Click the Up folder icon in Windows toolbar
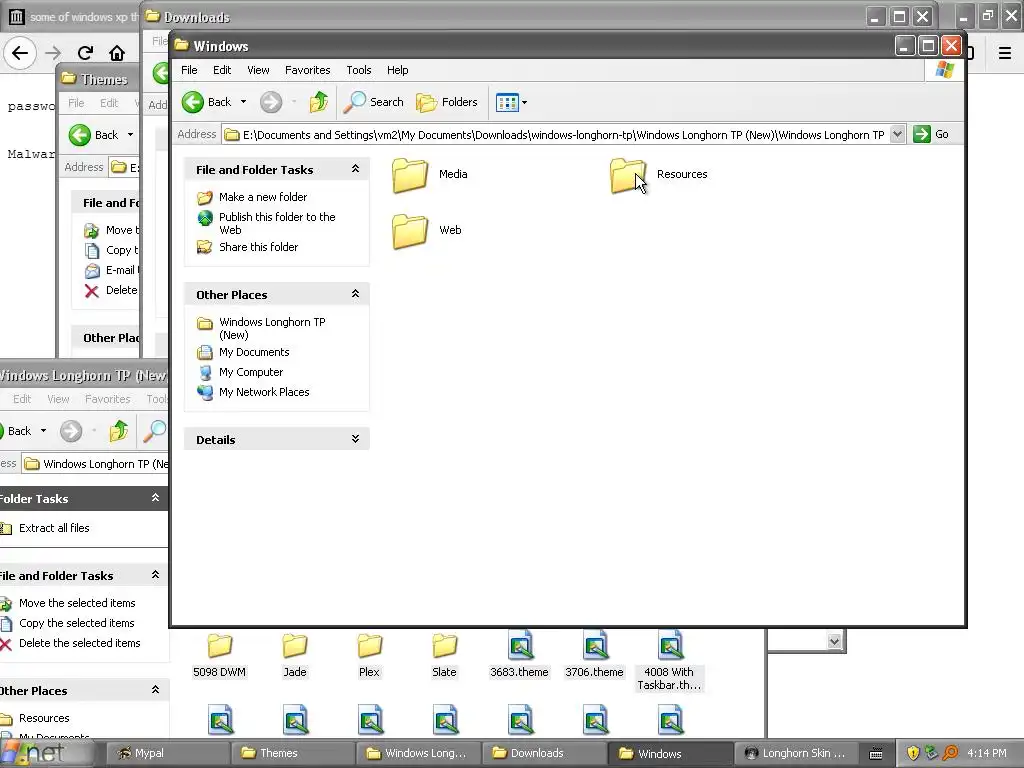This screenshot has width=1024, height=768. coord(319,102)
